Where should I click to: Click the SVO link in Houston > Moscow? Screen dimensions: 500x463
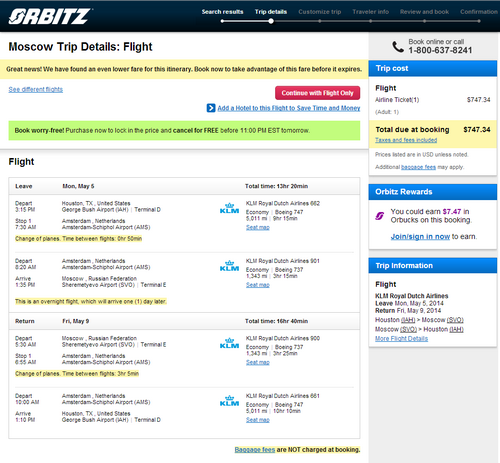click(455, 320)
